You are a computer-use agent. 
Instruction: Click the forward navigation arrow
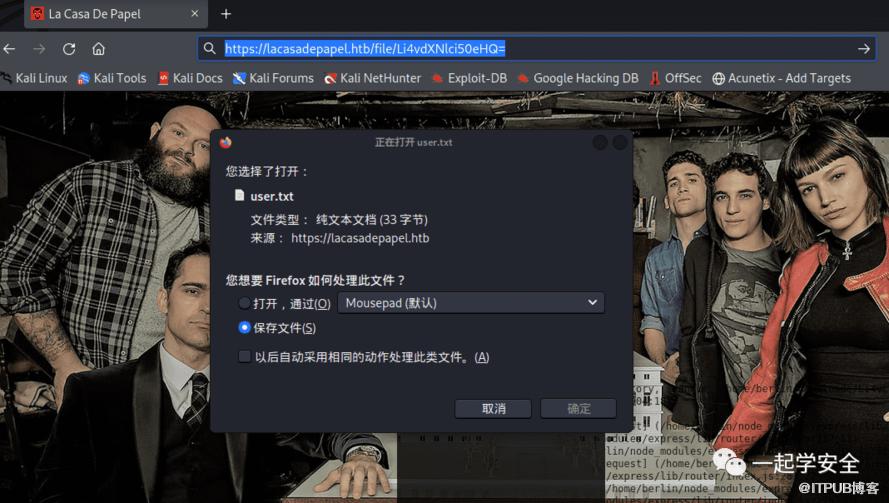click(39, 49)
